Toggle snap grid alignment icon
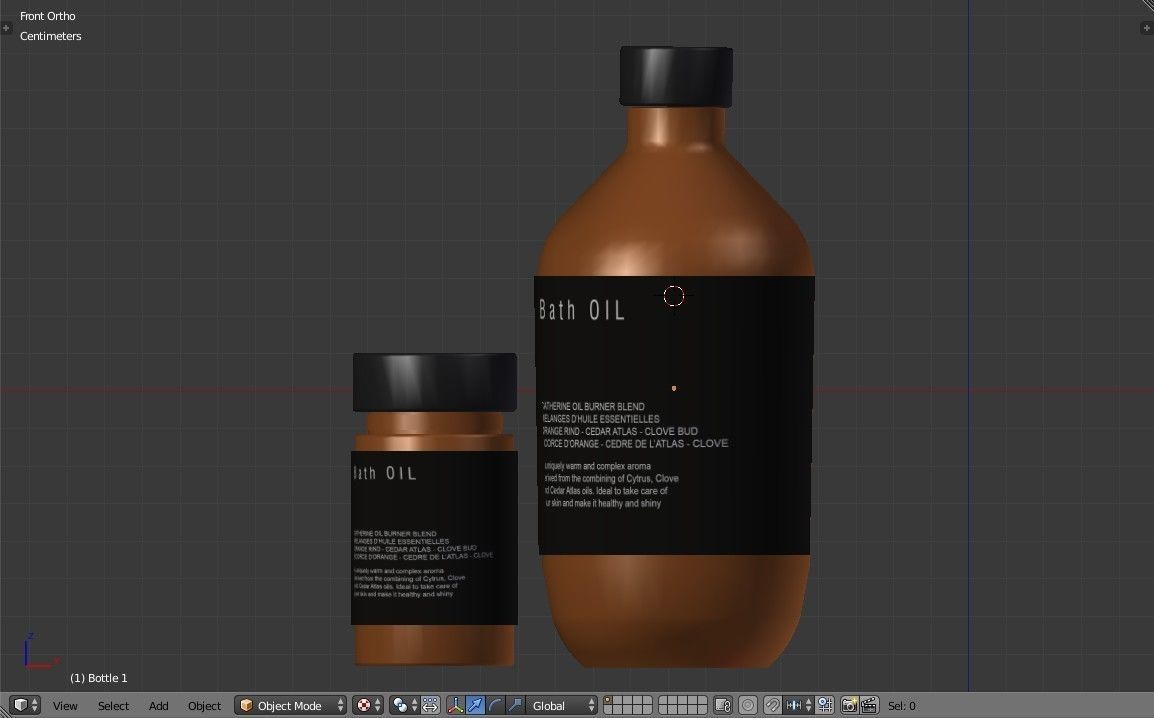Viewport: 1154px width, 718px height. (x=825, y=705)
